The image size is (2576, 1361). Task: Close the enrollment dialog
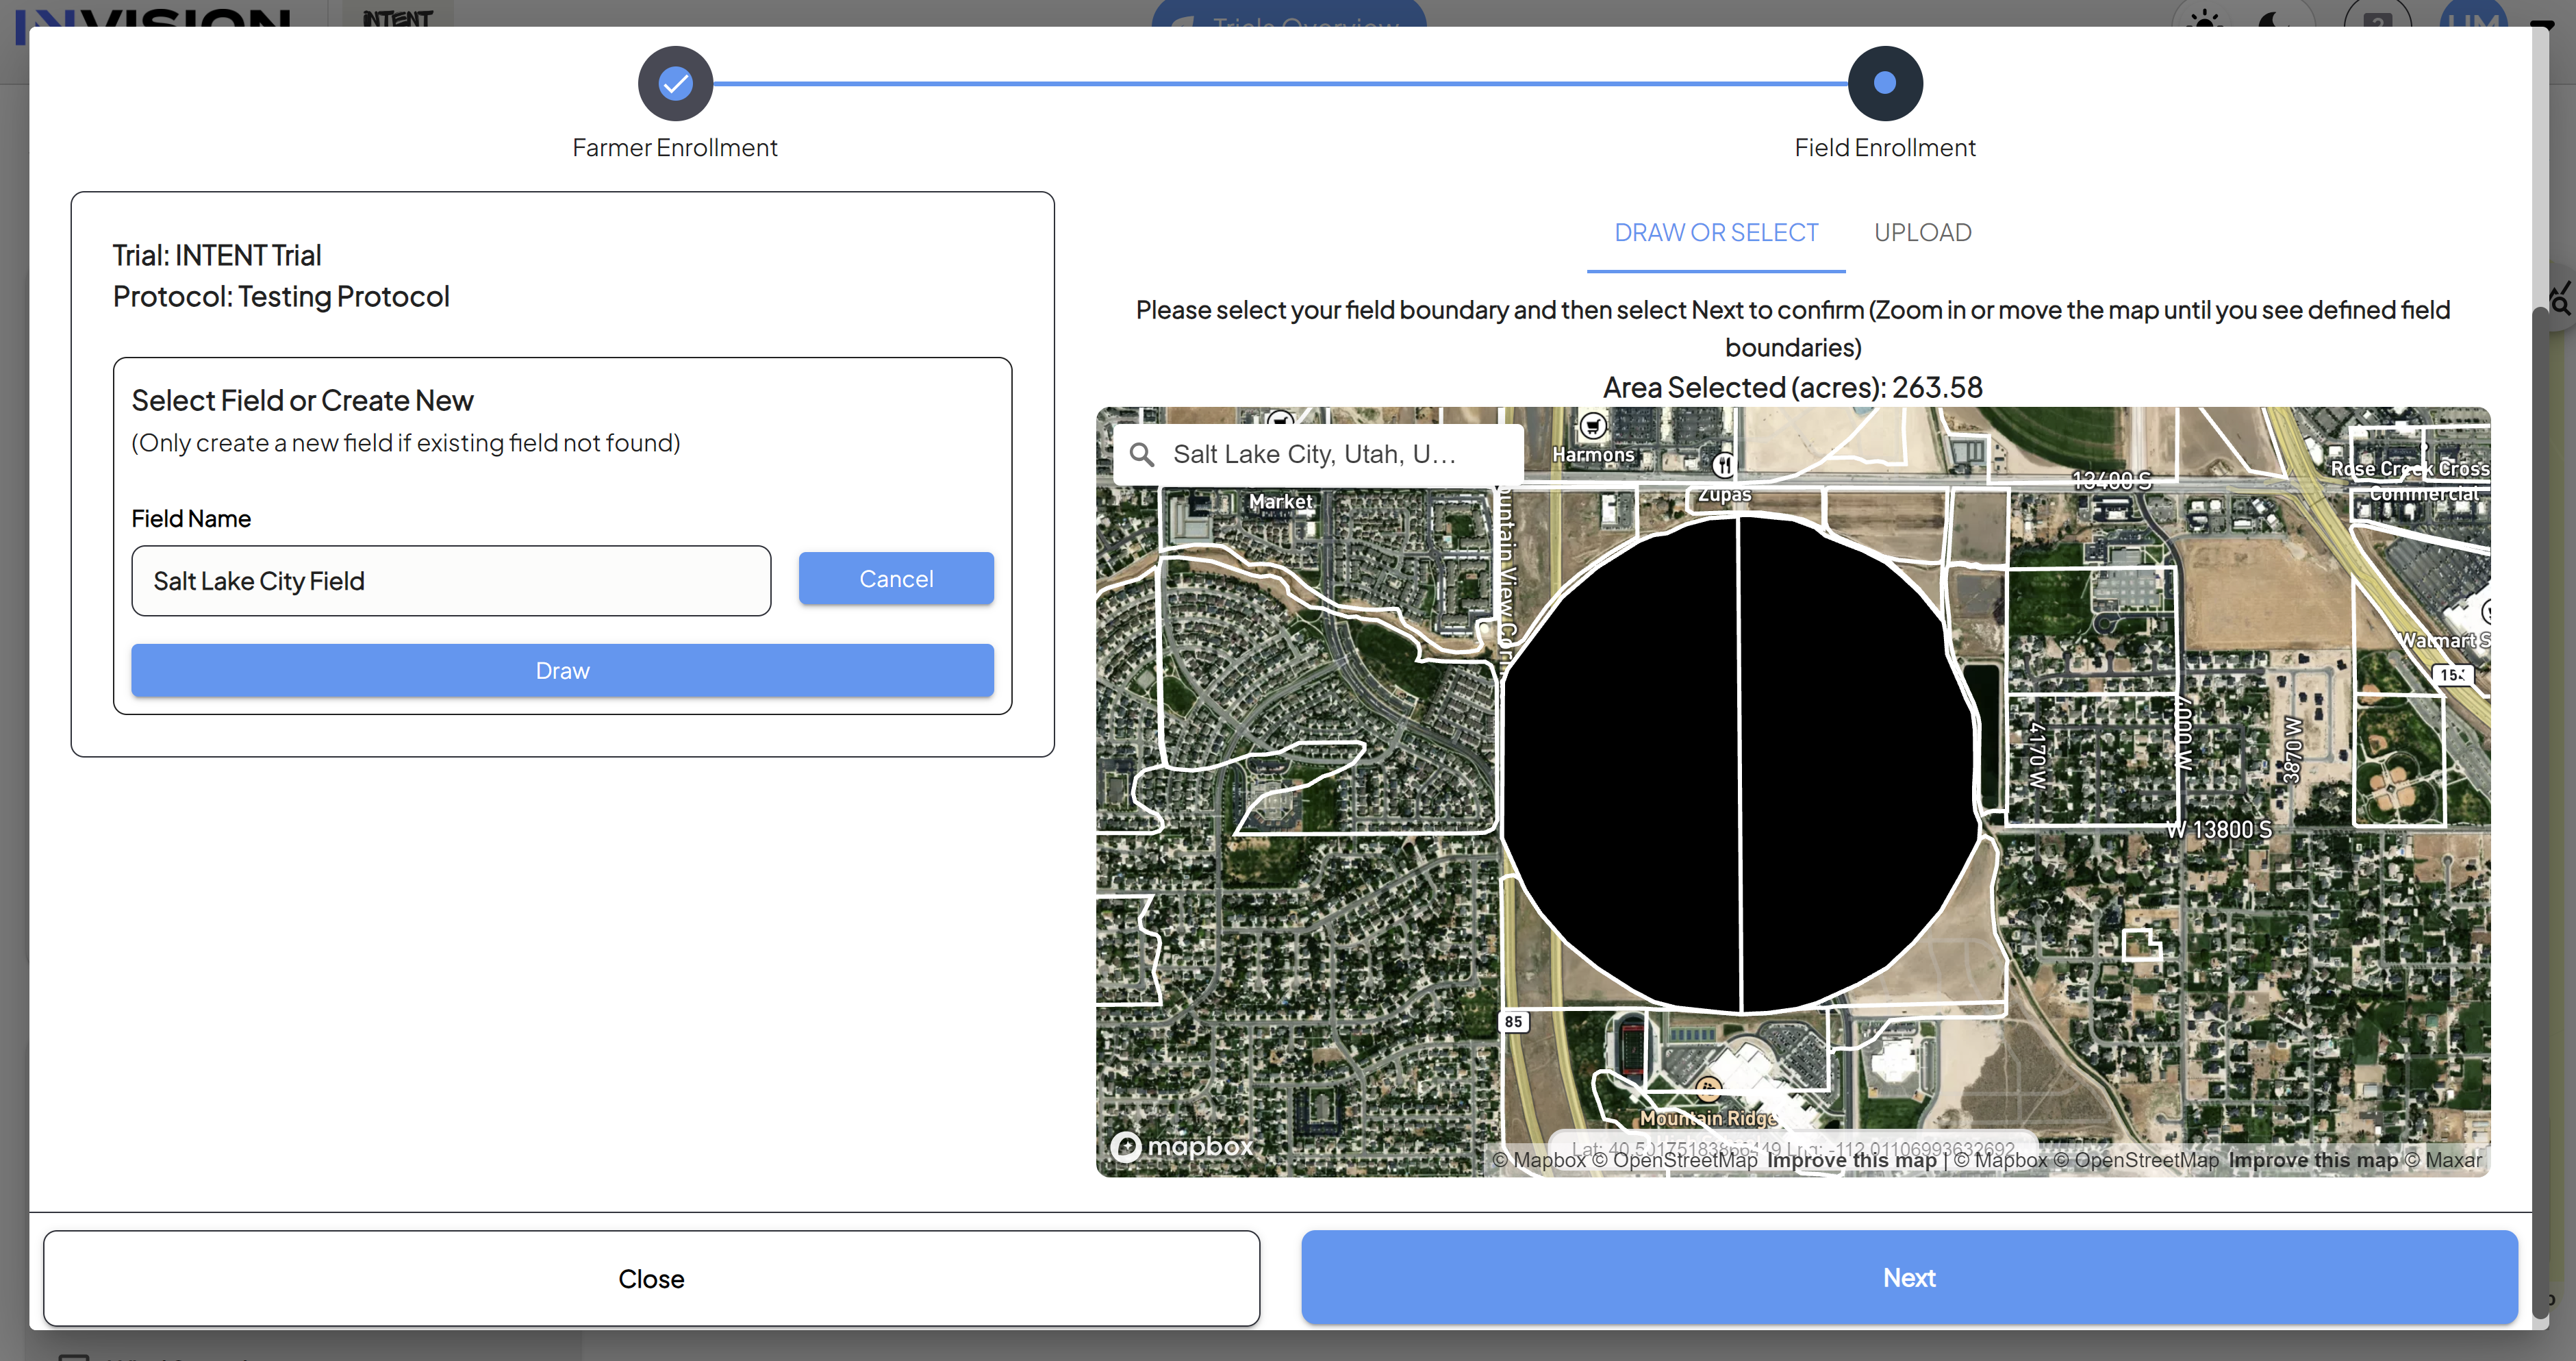tap(651, 1279)
